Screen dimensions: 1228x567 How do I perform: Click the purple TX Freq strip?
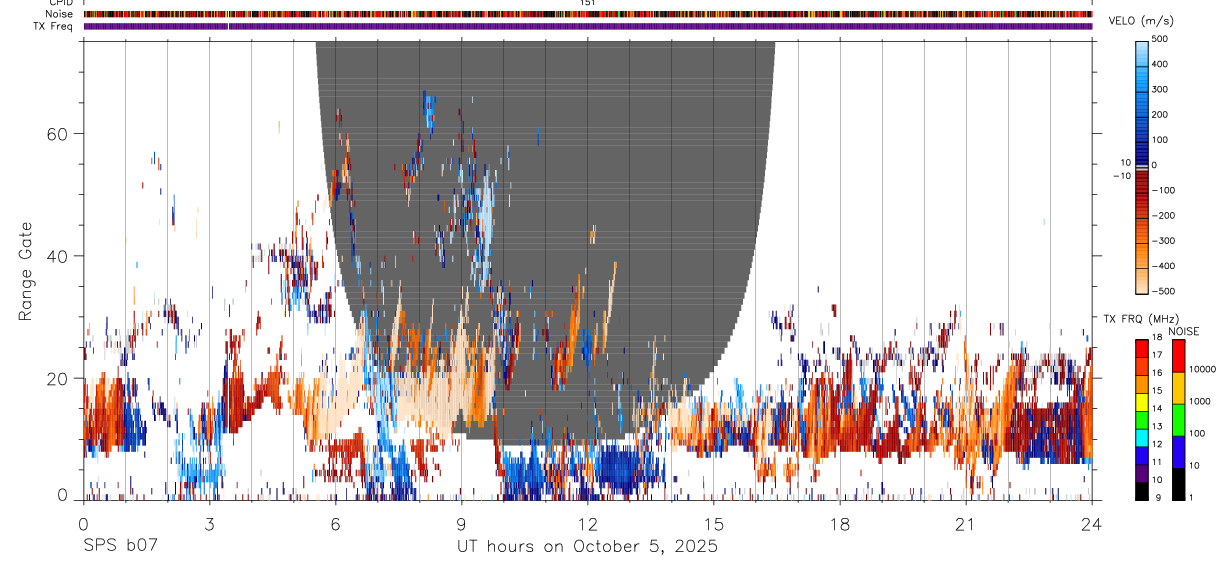tap(588, 26)
